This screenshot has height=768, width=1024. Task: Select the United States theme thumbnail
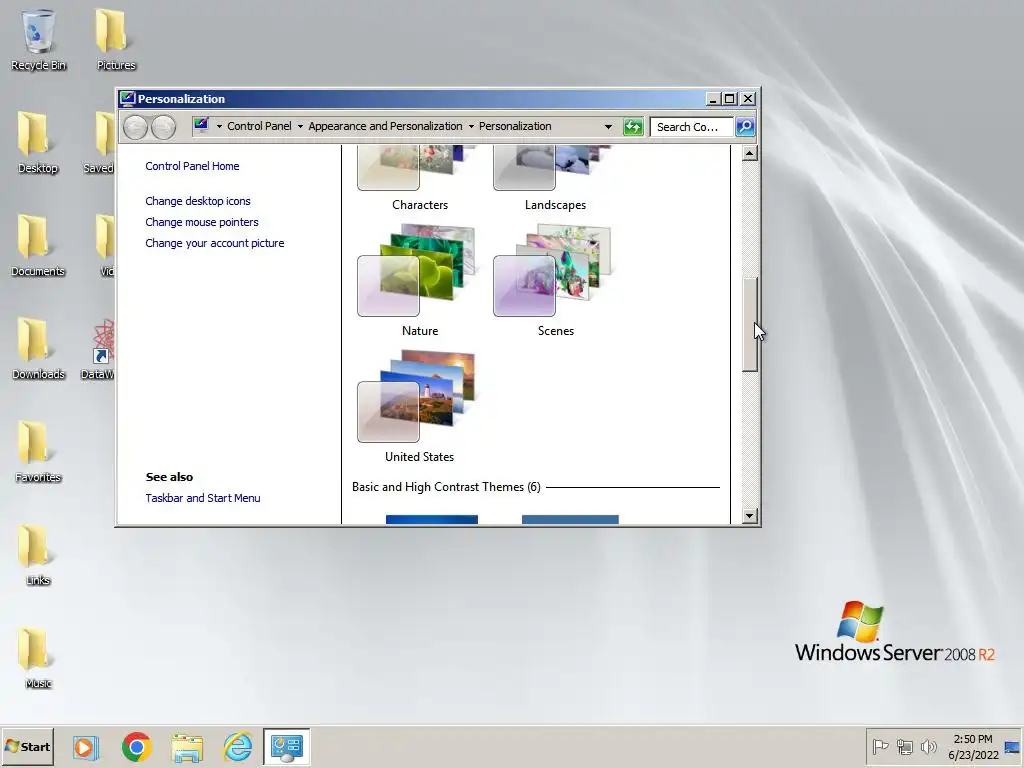pos(418,397)
